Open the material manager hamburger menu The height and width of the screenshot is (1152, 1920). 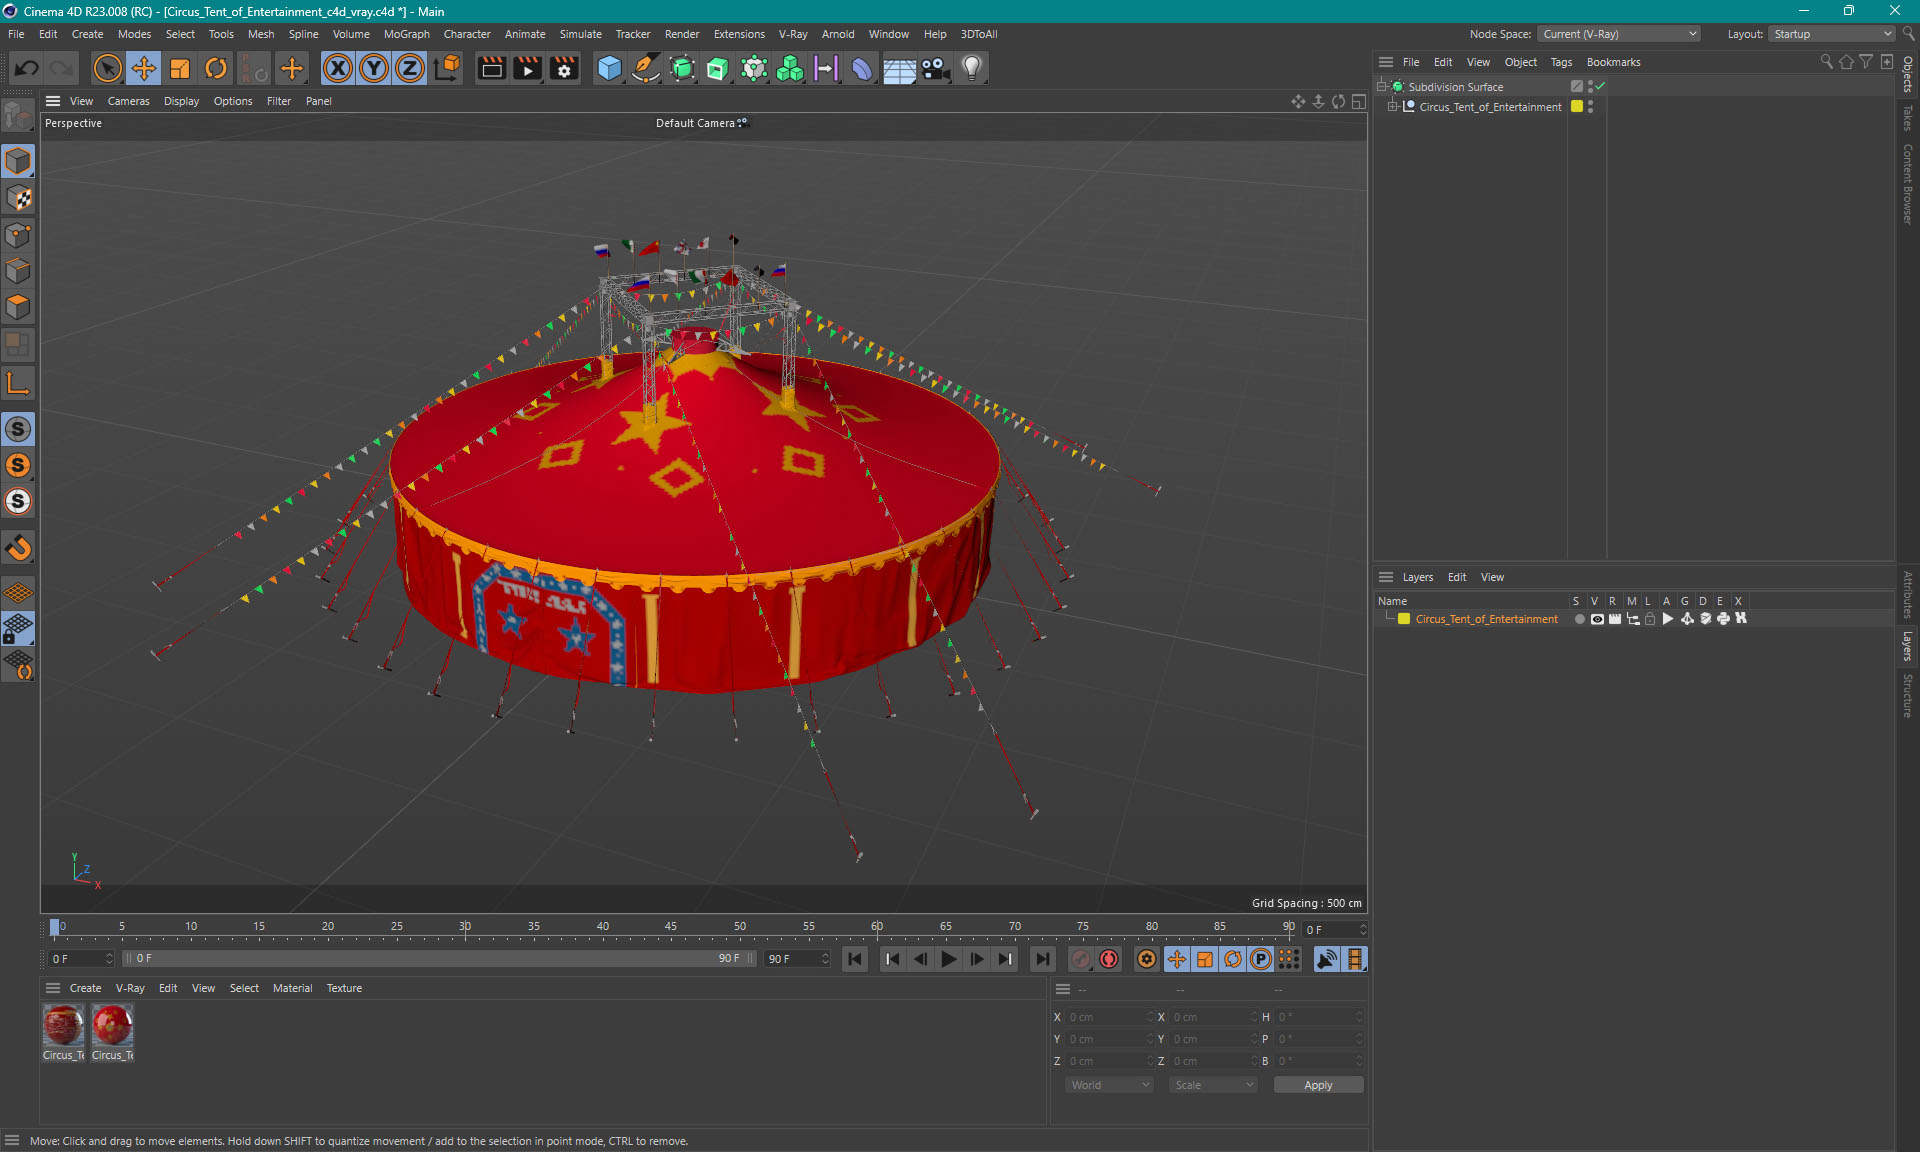pos(53,988)
